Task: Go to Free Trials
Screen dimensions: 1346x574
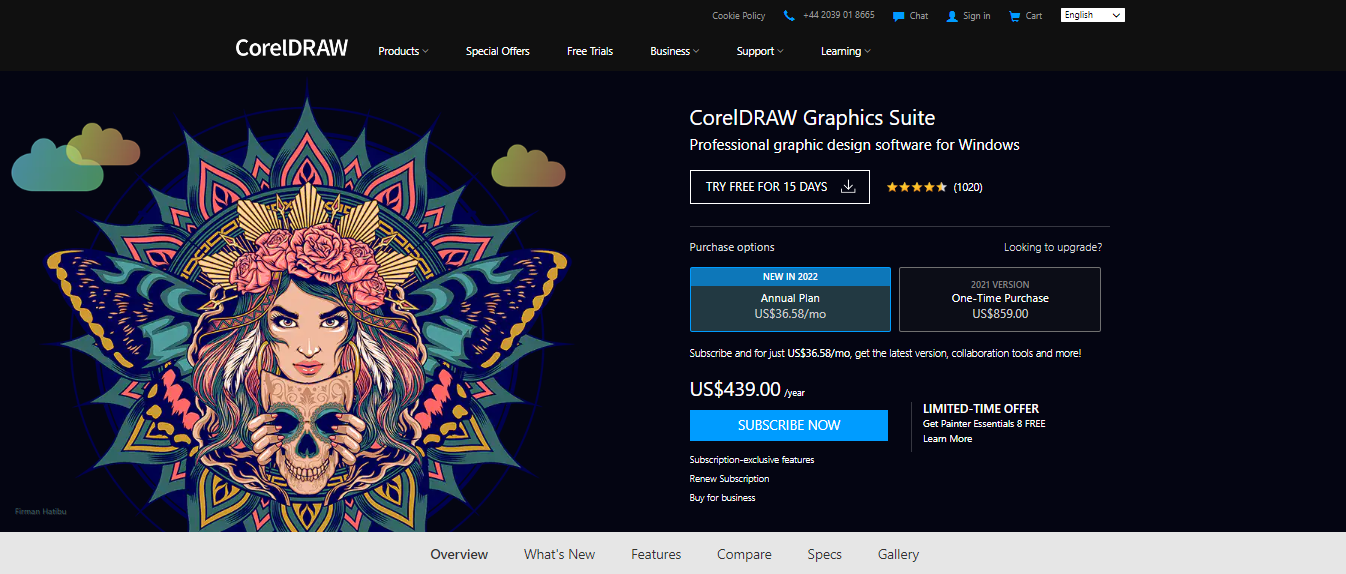Action: pos(590,51)
